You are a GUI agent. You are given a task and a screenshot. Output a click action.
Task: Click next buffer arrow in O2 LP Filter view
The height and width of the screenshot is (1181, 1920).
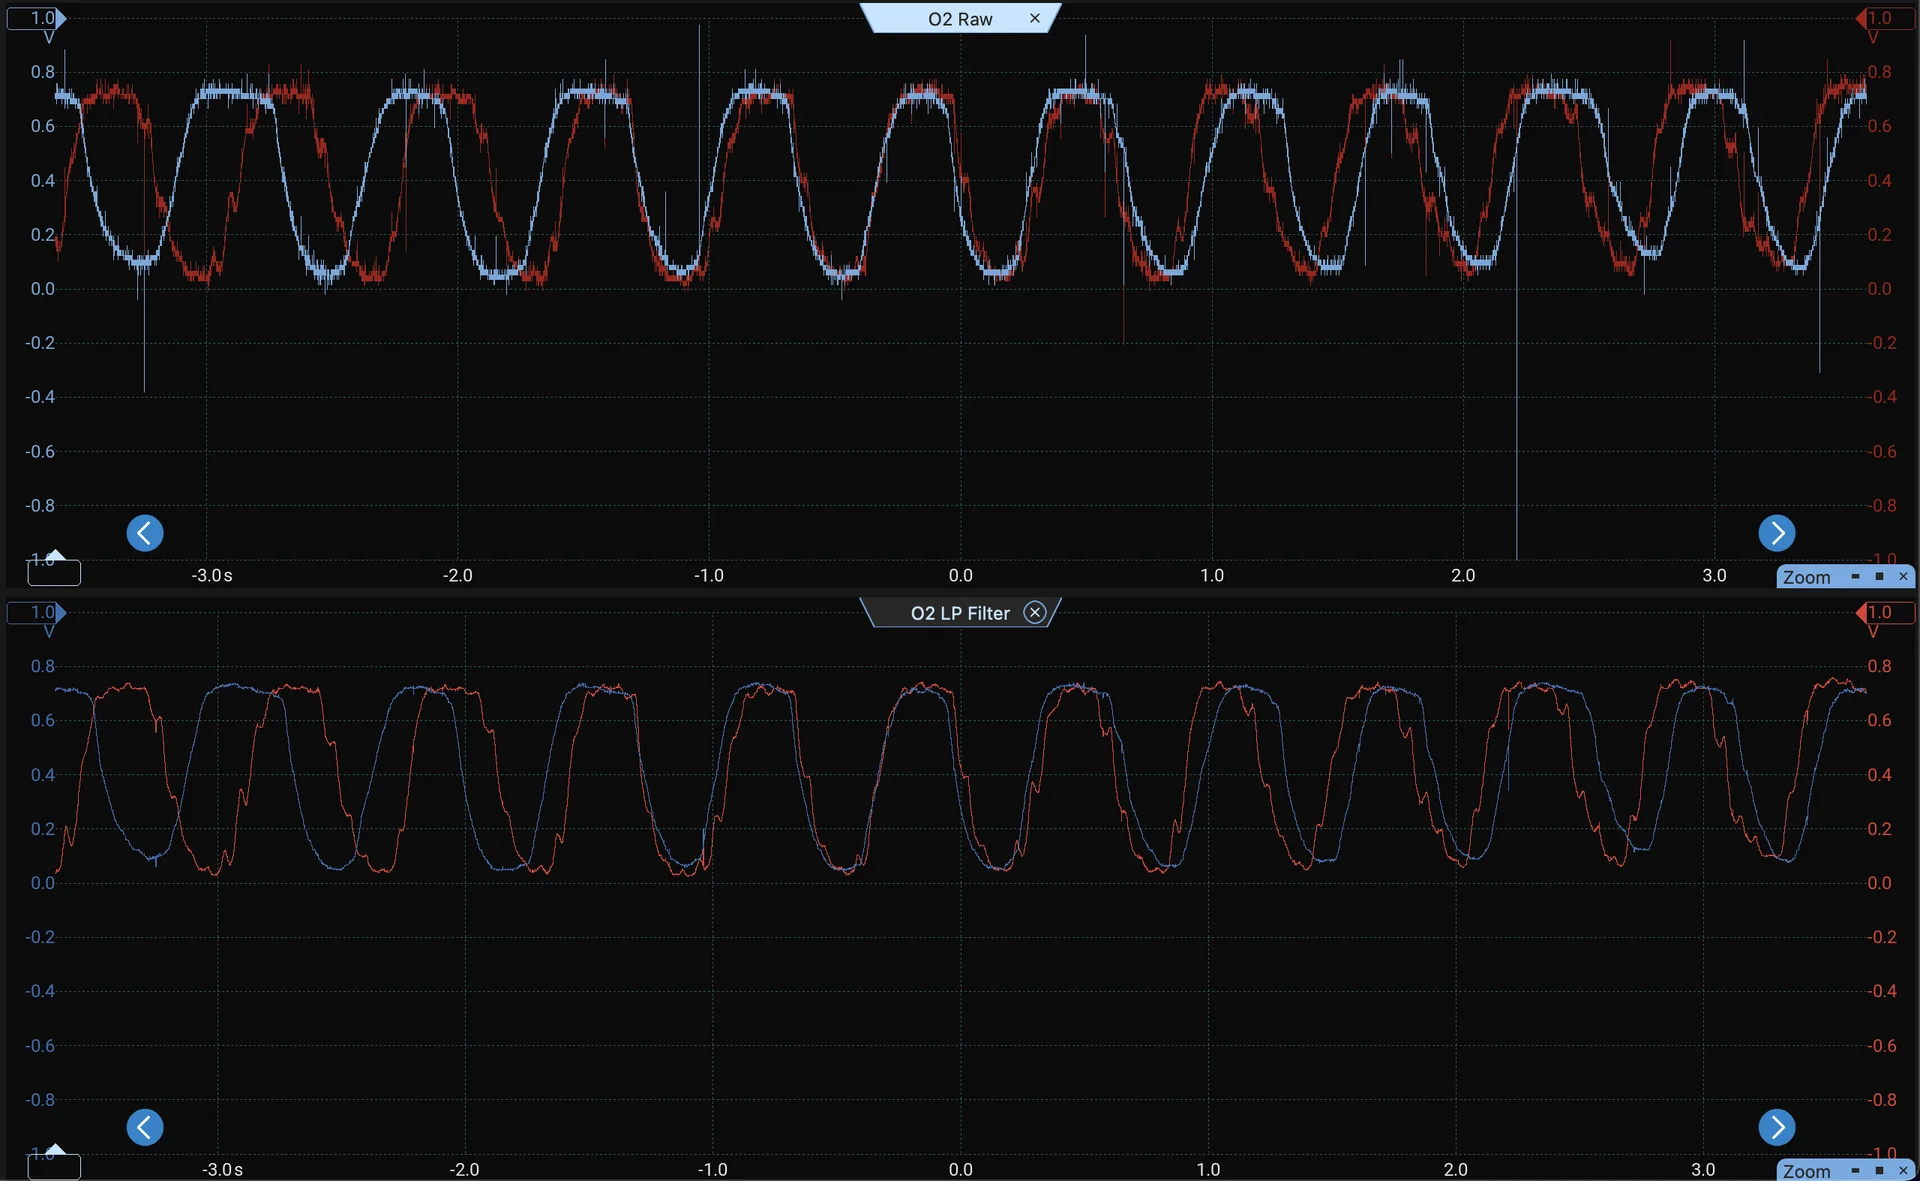pyautogui.click(x=1776, y=1127)
